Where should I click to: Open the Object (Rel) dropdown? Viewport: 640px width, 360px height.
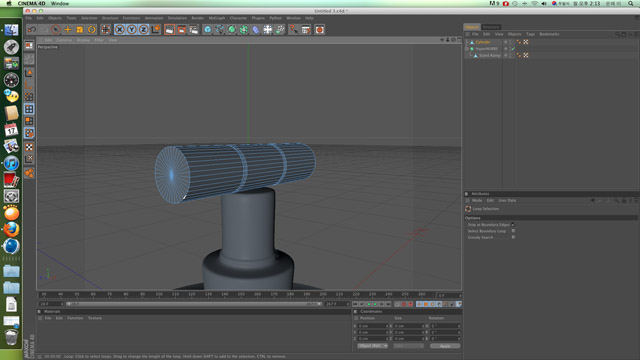(372, 346)
